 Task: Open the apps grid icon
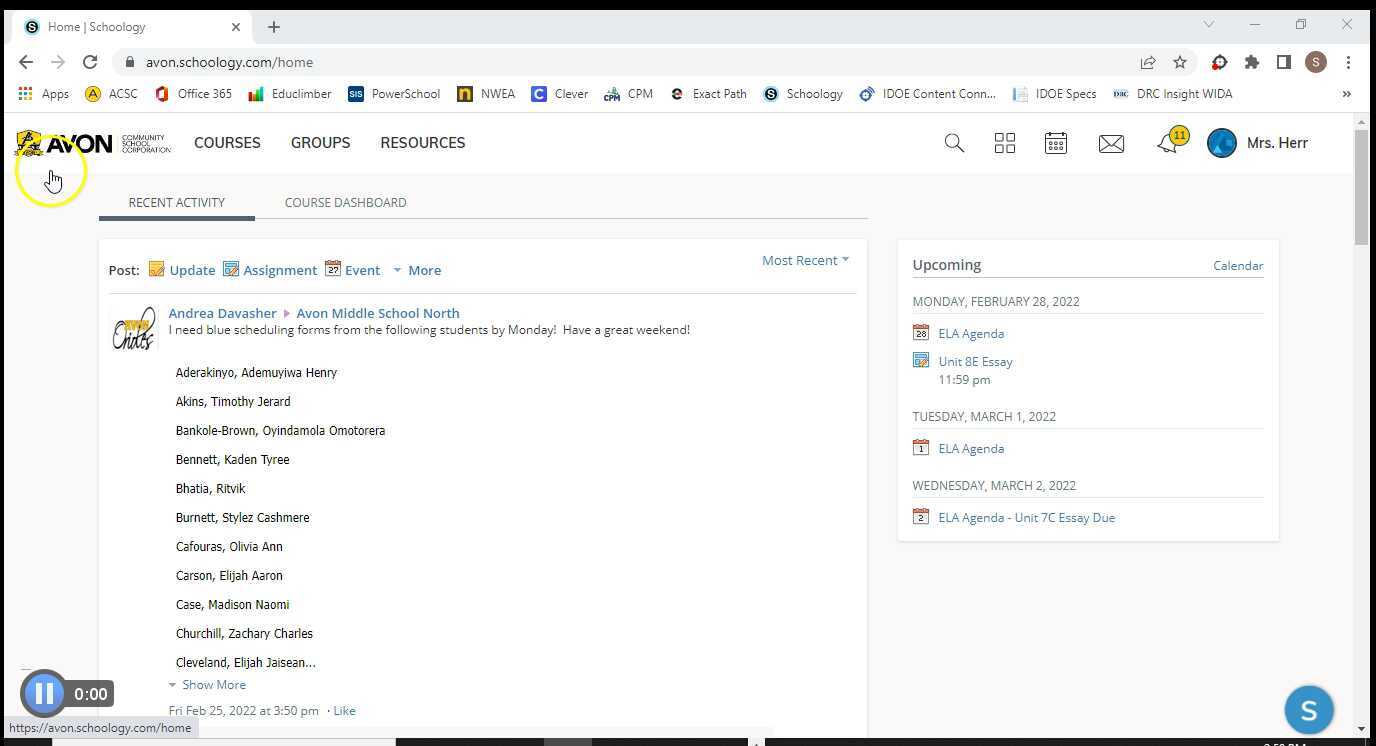(1004, 142)
